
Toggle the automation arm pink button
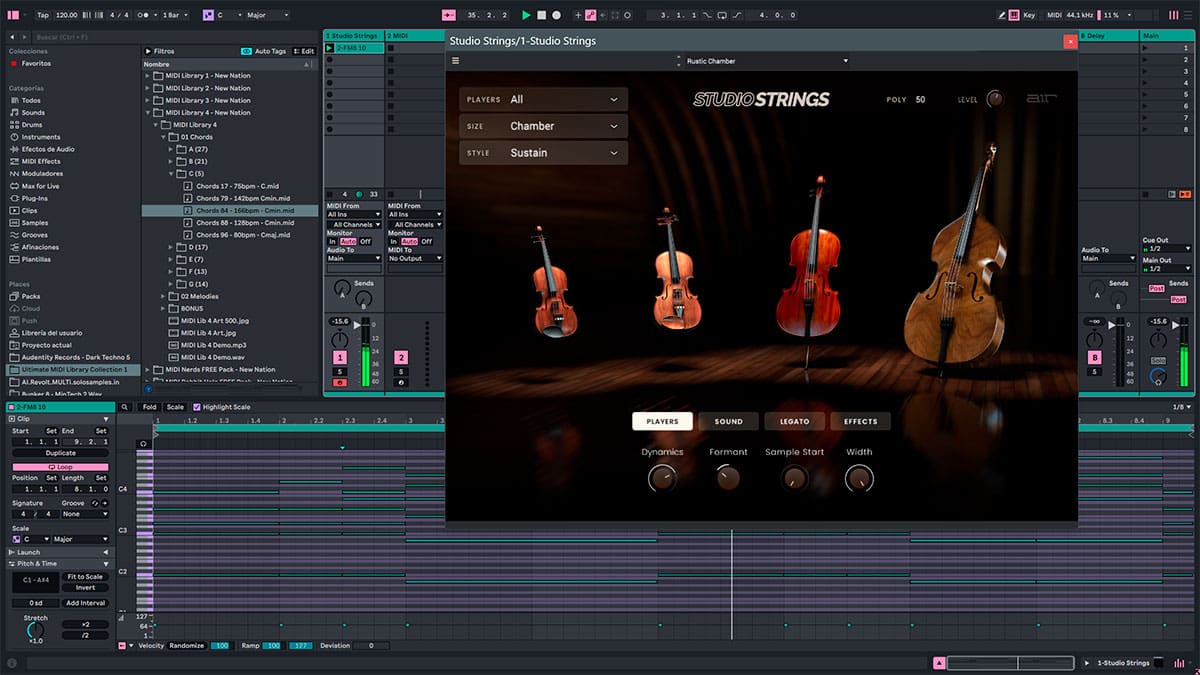(x=591, y=15)
